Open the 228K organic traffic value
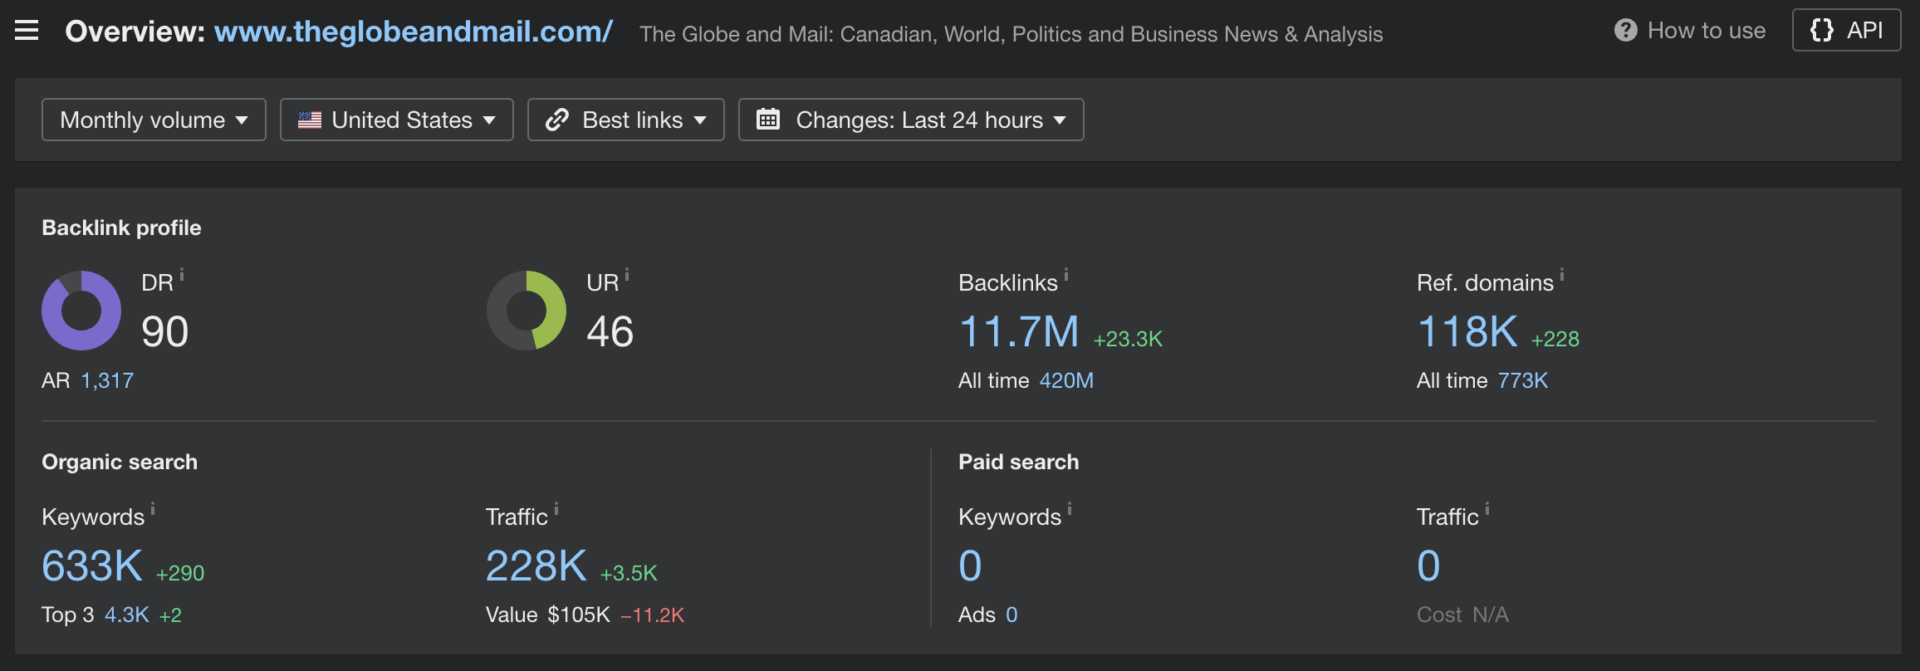The image size is (1920, 671). (x=536, y=567)
